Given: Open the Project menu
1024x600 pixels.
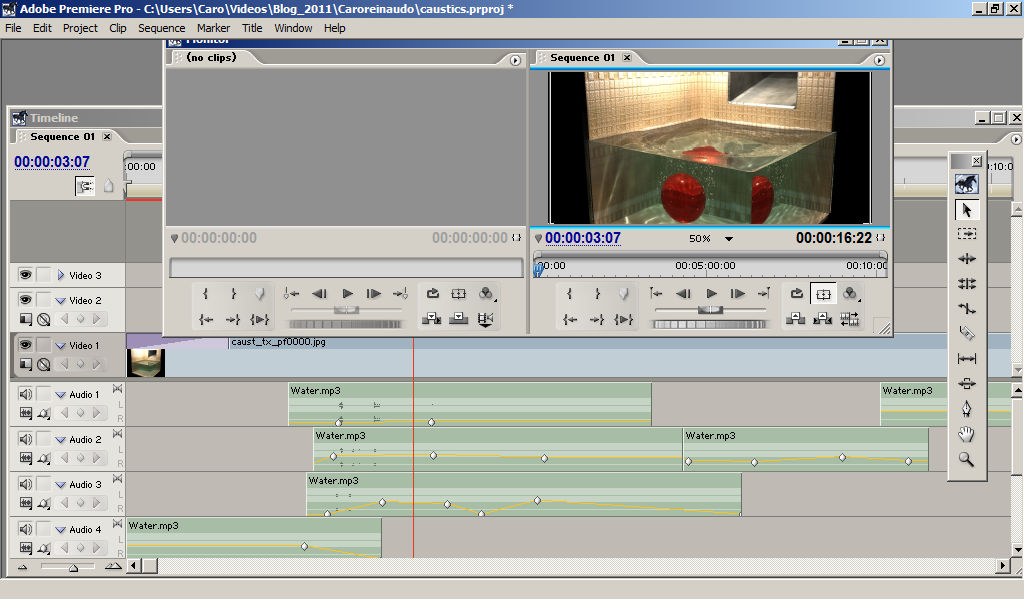Looking at the screenshot, I should tap(80, 28).
